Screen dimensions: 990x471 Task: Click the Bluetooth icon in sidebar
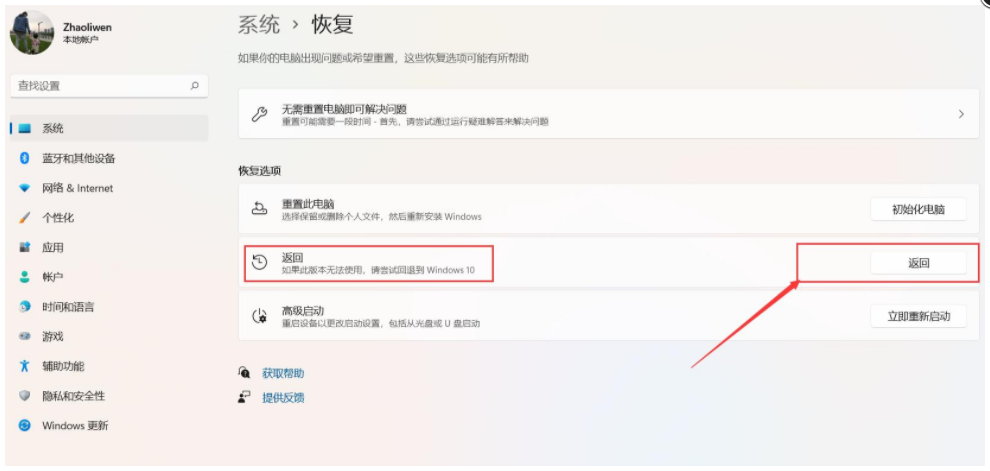click(x=25, y=158)
